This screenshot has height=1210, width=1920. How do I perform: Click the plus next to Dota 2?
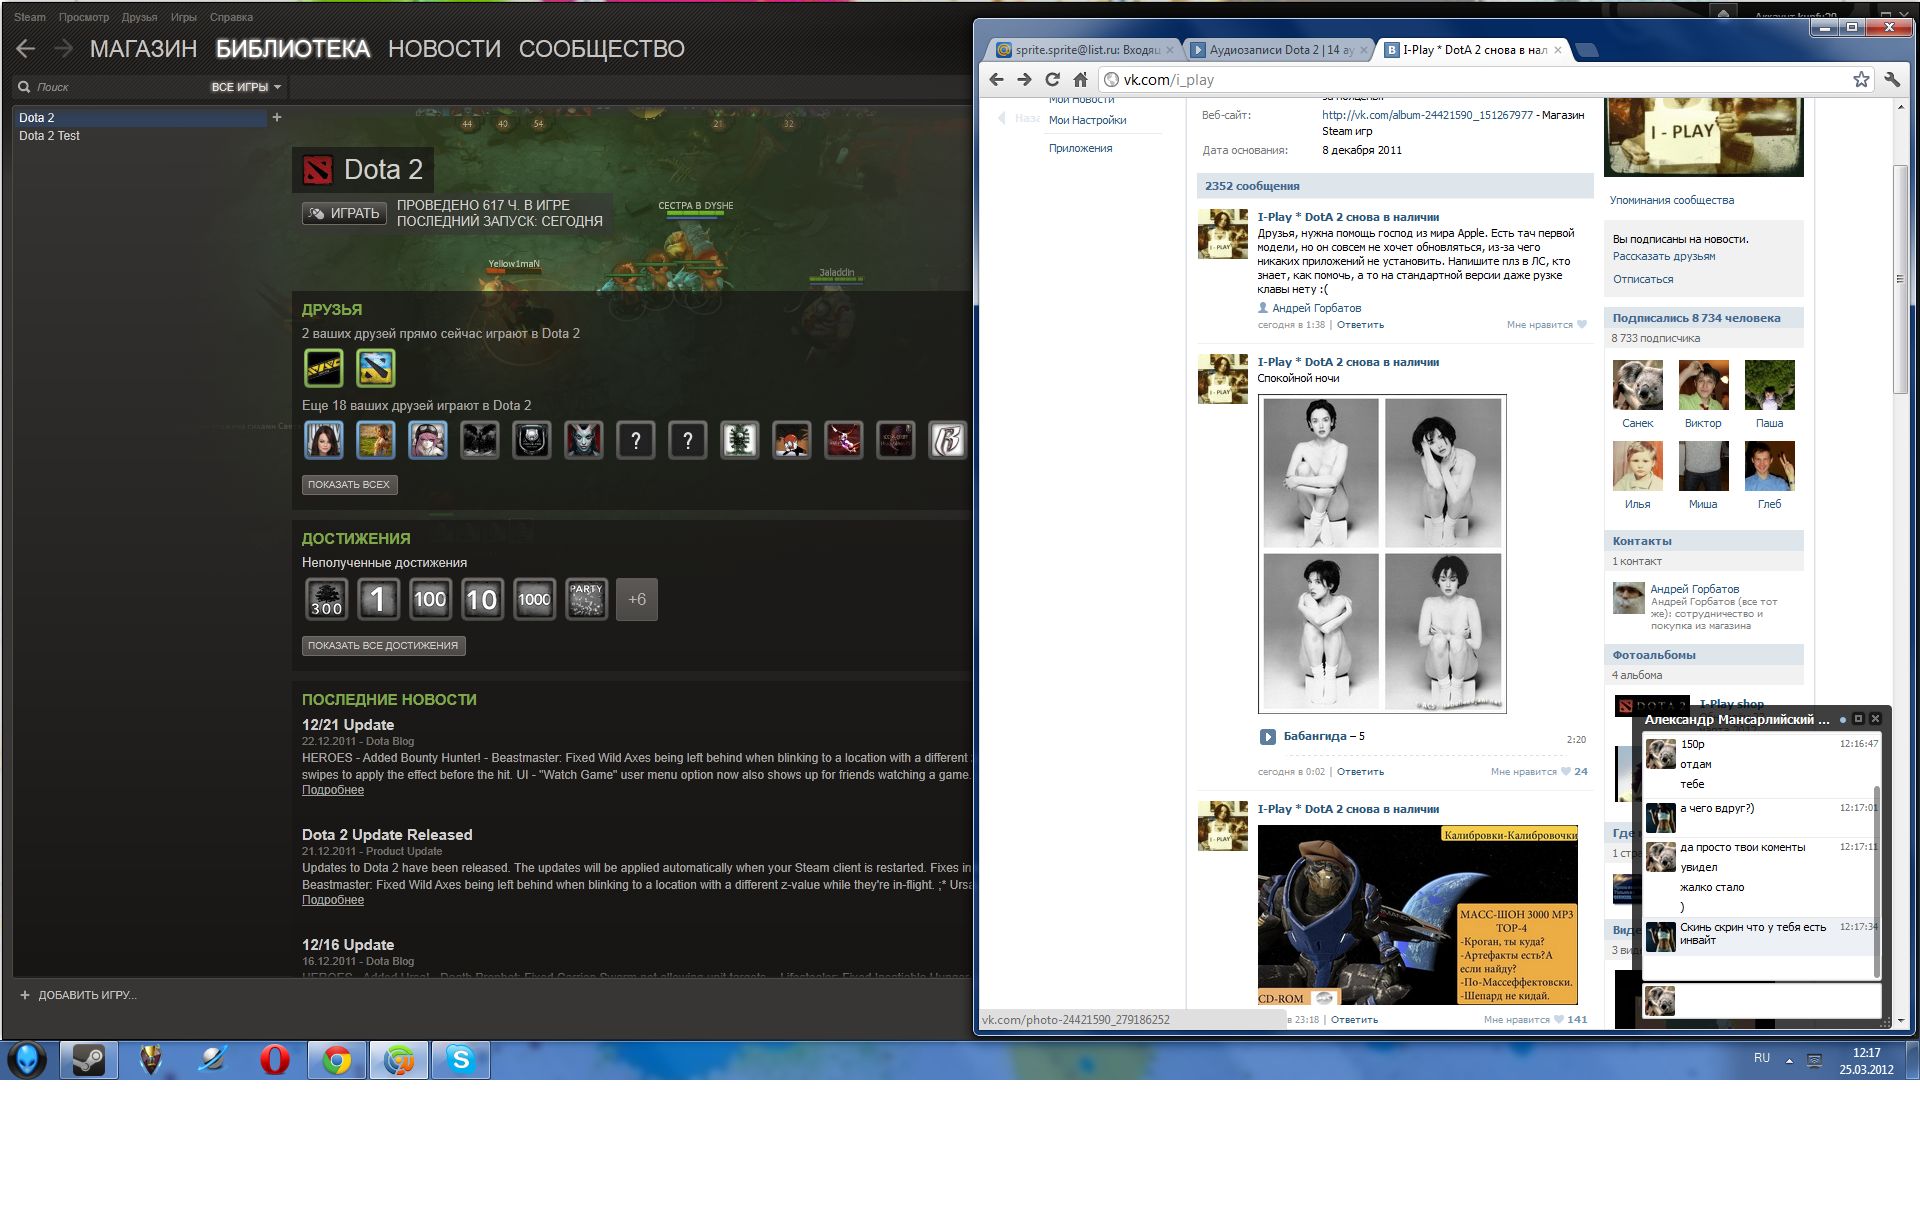[x=277, y=118]
